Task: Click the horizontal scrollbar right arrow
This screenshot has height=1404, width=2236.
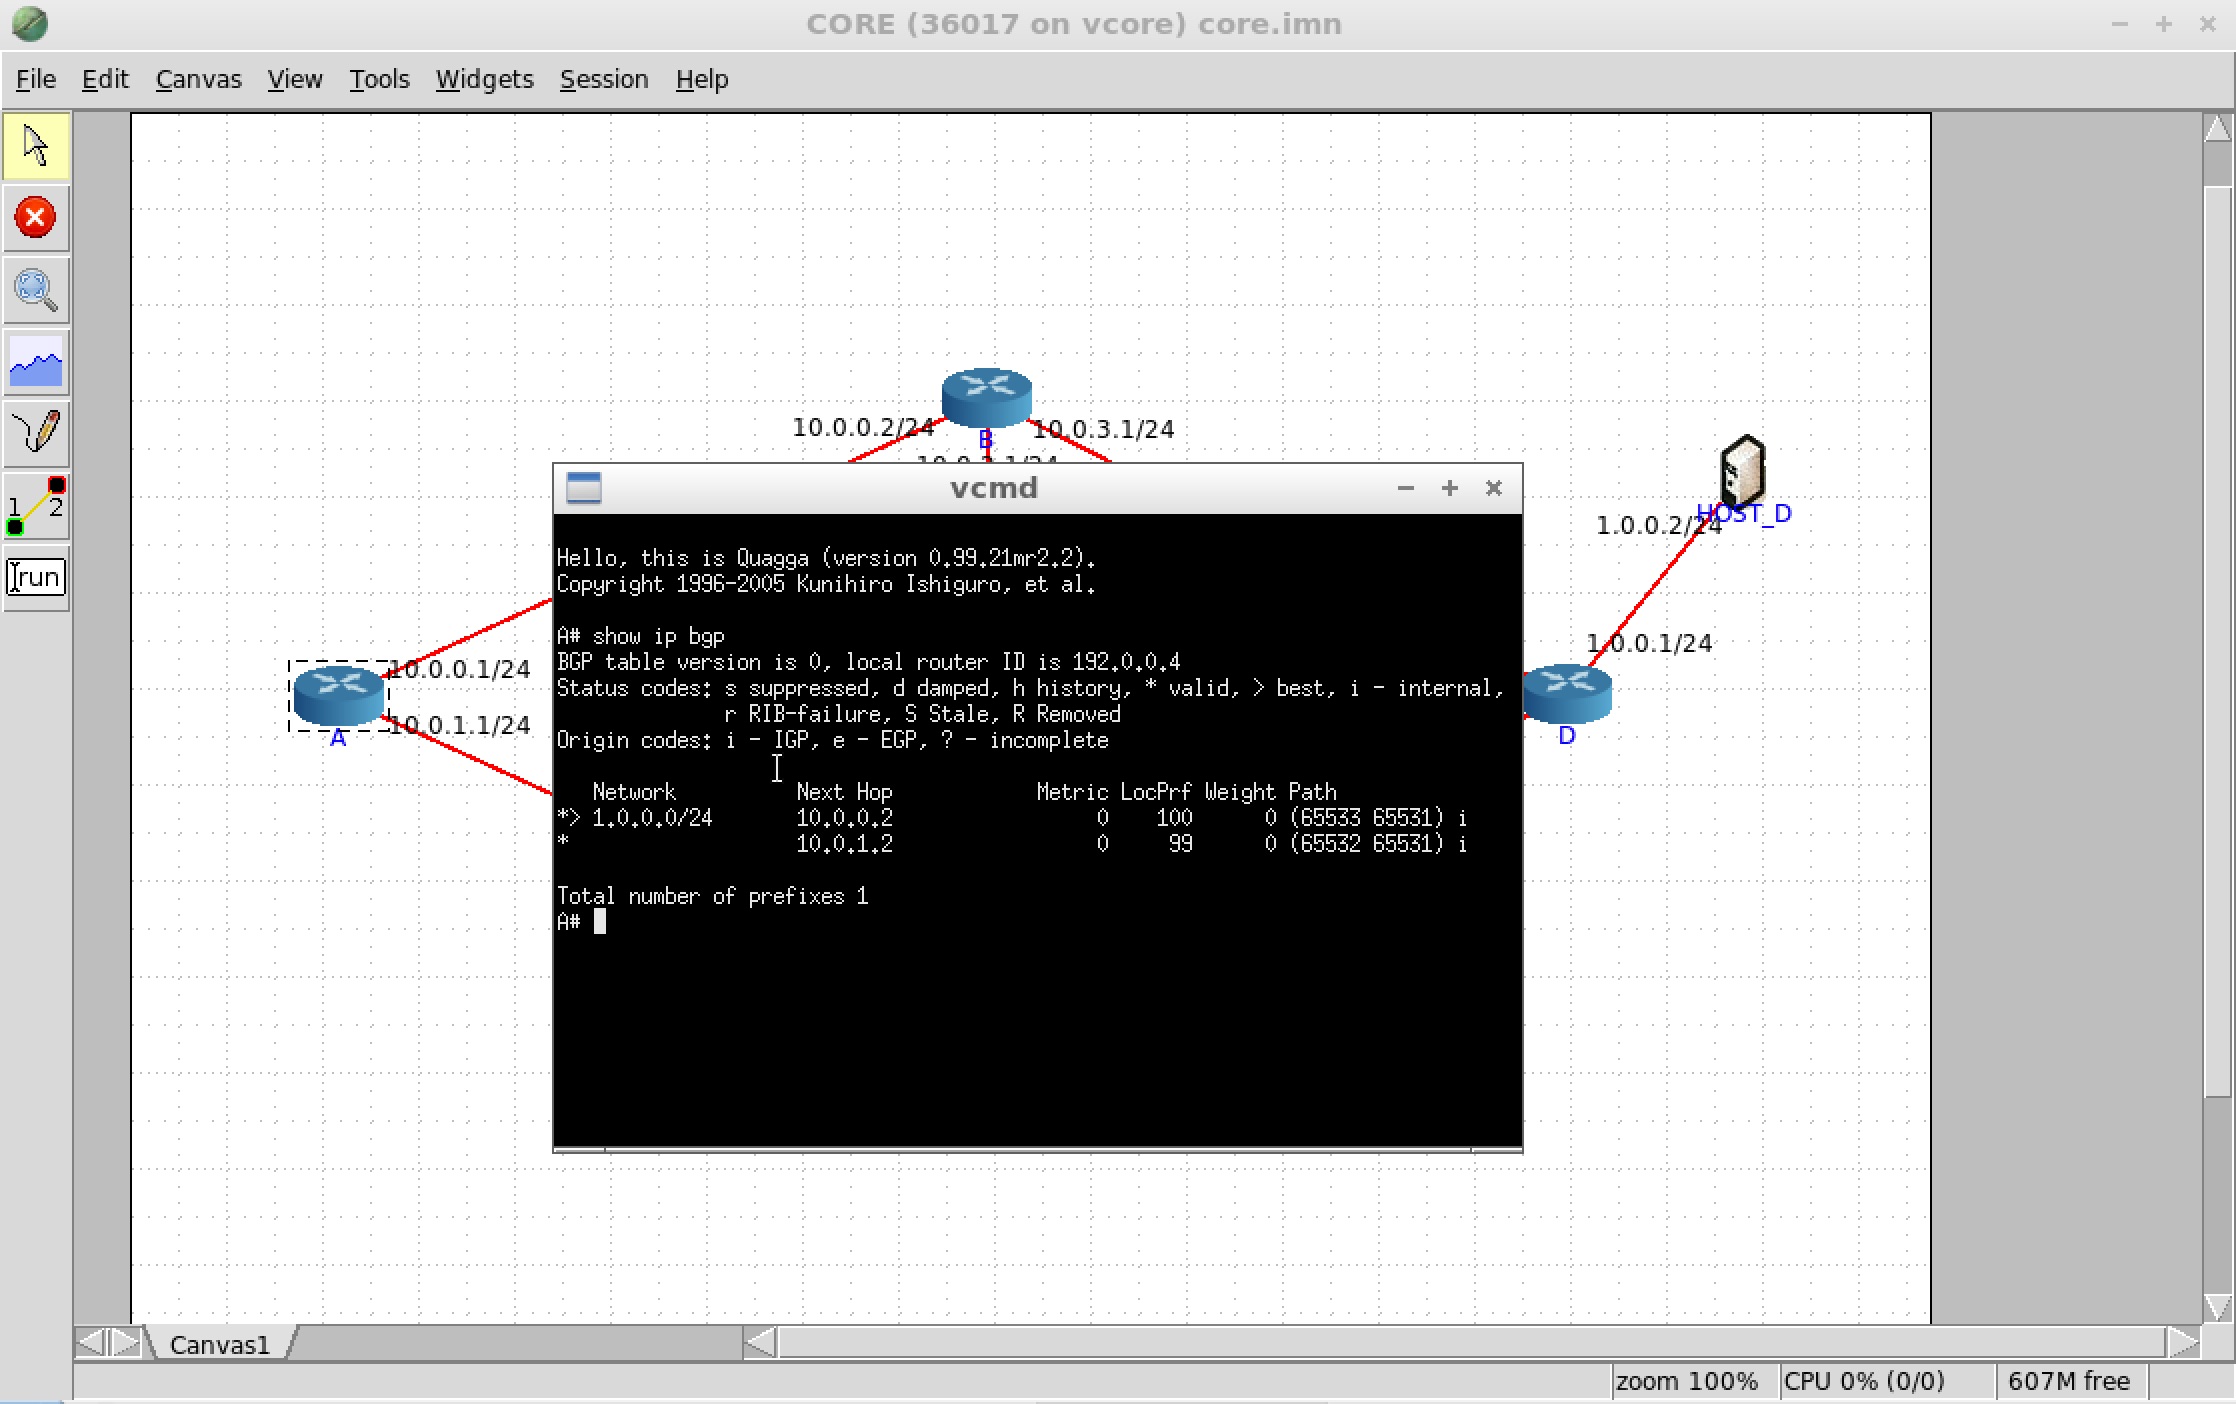Action: click(x=2183, y=1342)
